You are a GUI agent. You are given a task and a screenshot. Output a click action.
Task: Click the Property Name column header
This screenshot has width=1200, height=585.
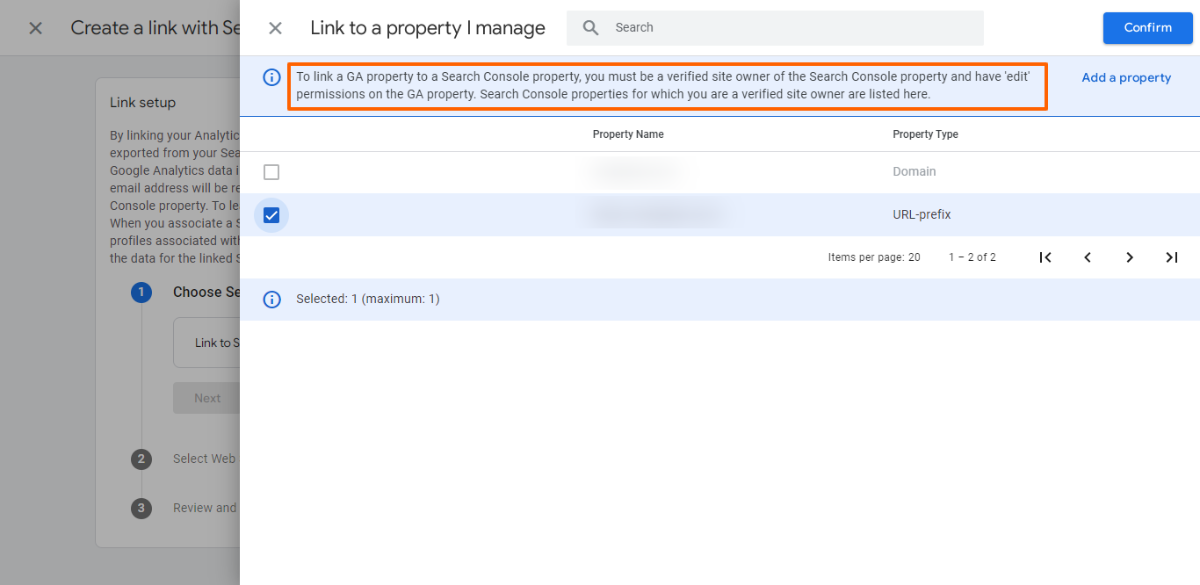(628, 134)
